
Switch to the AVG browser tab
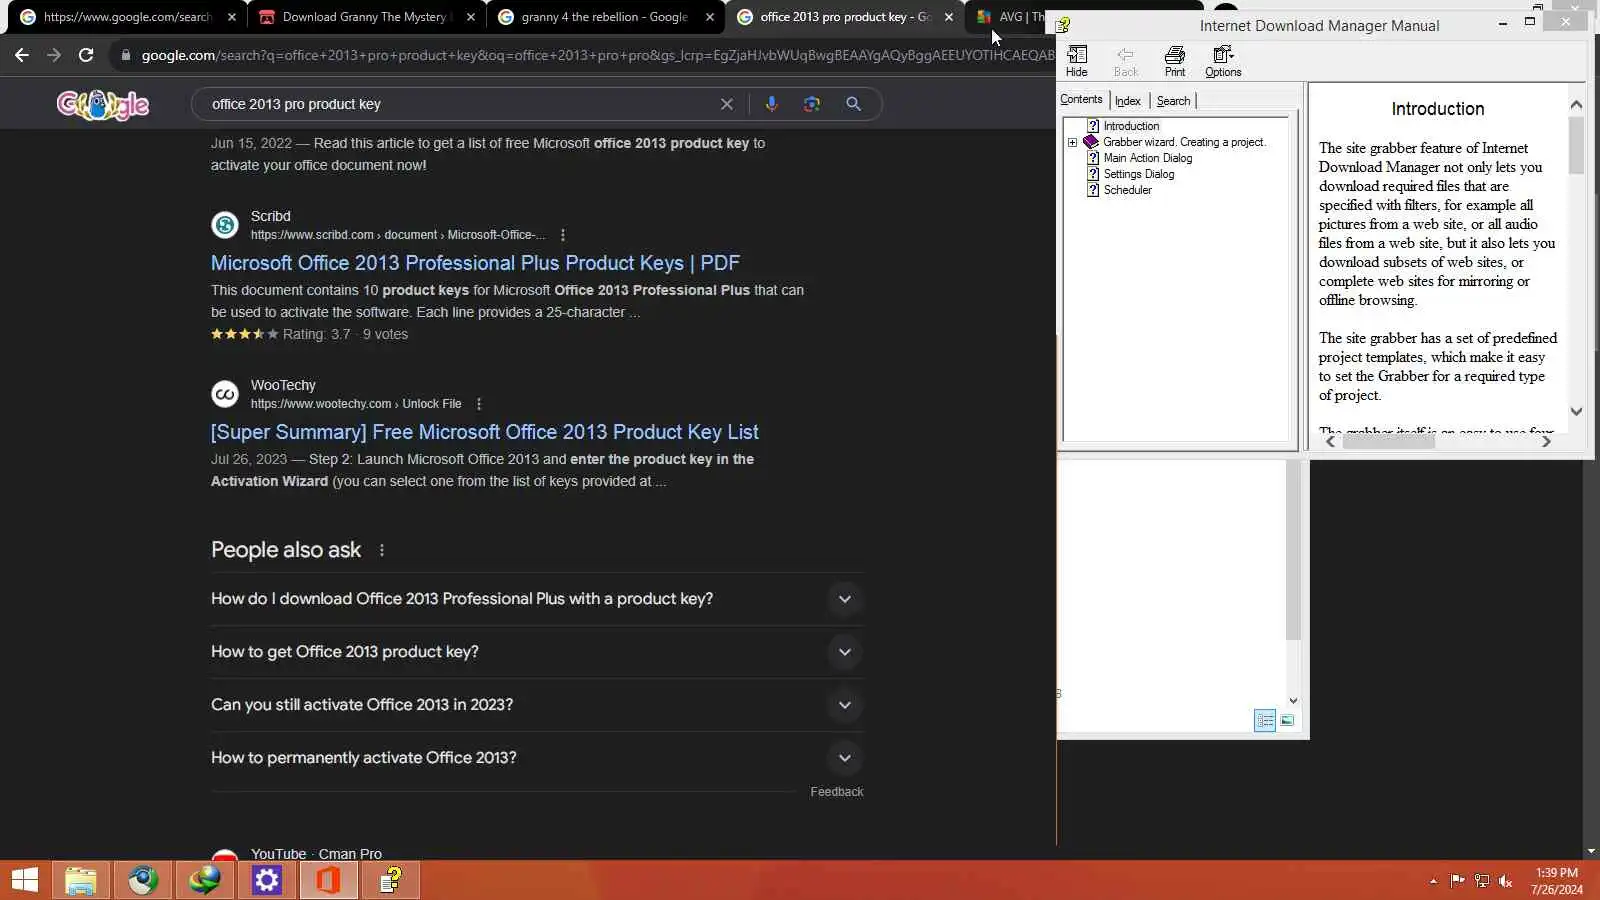[x=1010, y=17]
